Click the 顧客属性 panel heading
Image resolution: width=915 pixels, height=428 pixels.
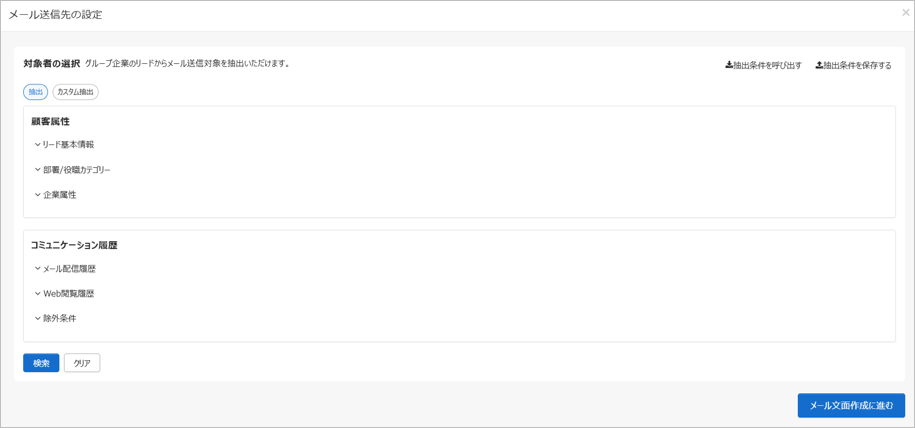pos(51,122)
